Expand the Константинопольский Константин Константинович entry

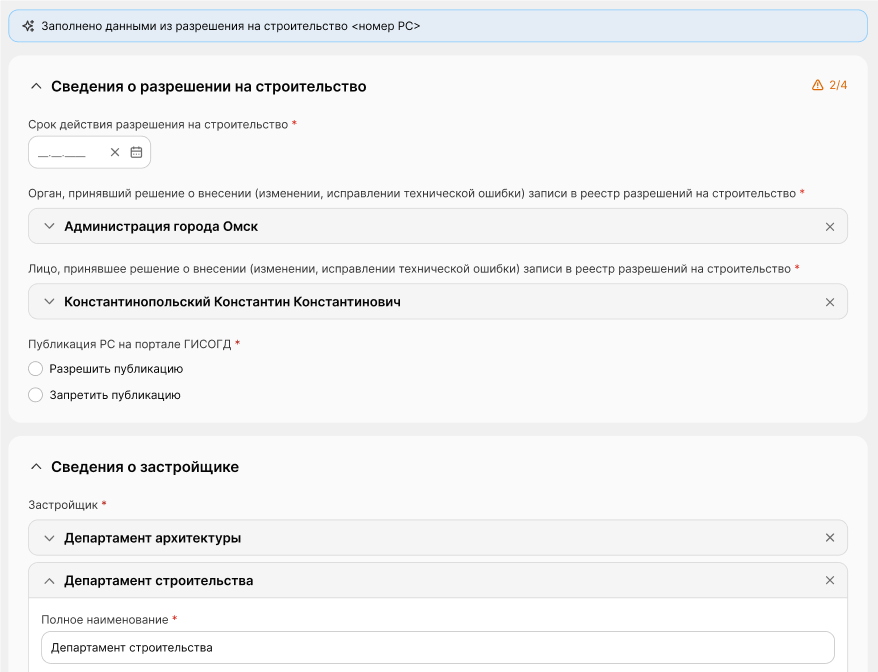point(49,302)
